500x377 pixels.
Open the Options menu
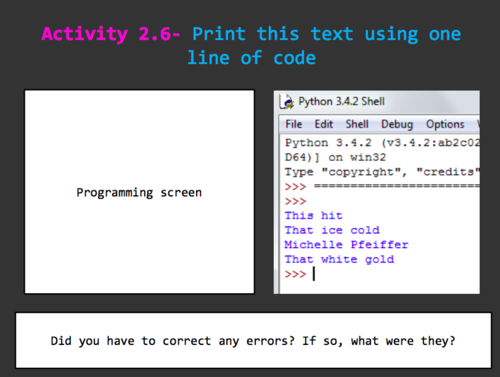tap(445, 124)
